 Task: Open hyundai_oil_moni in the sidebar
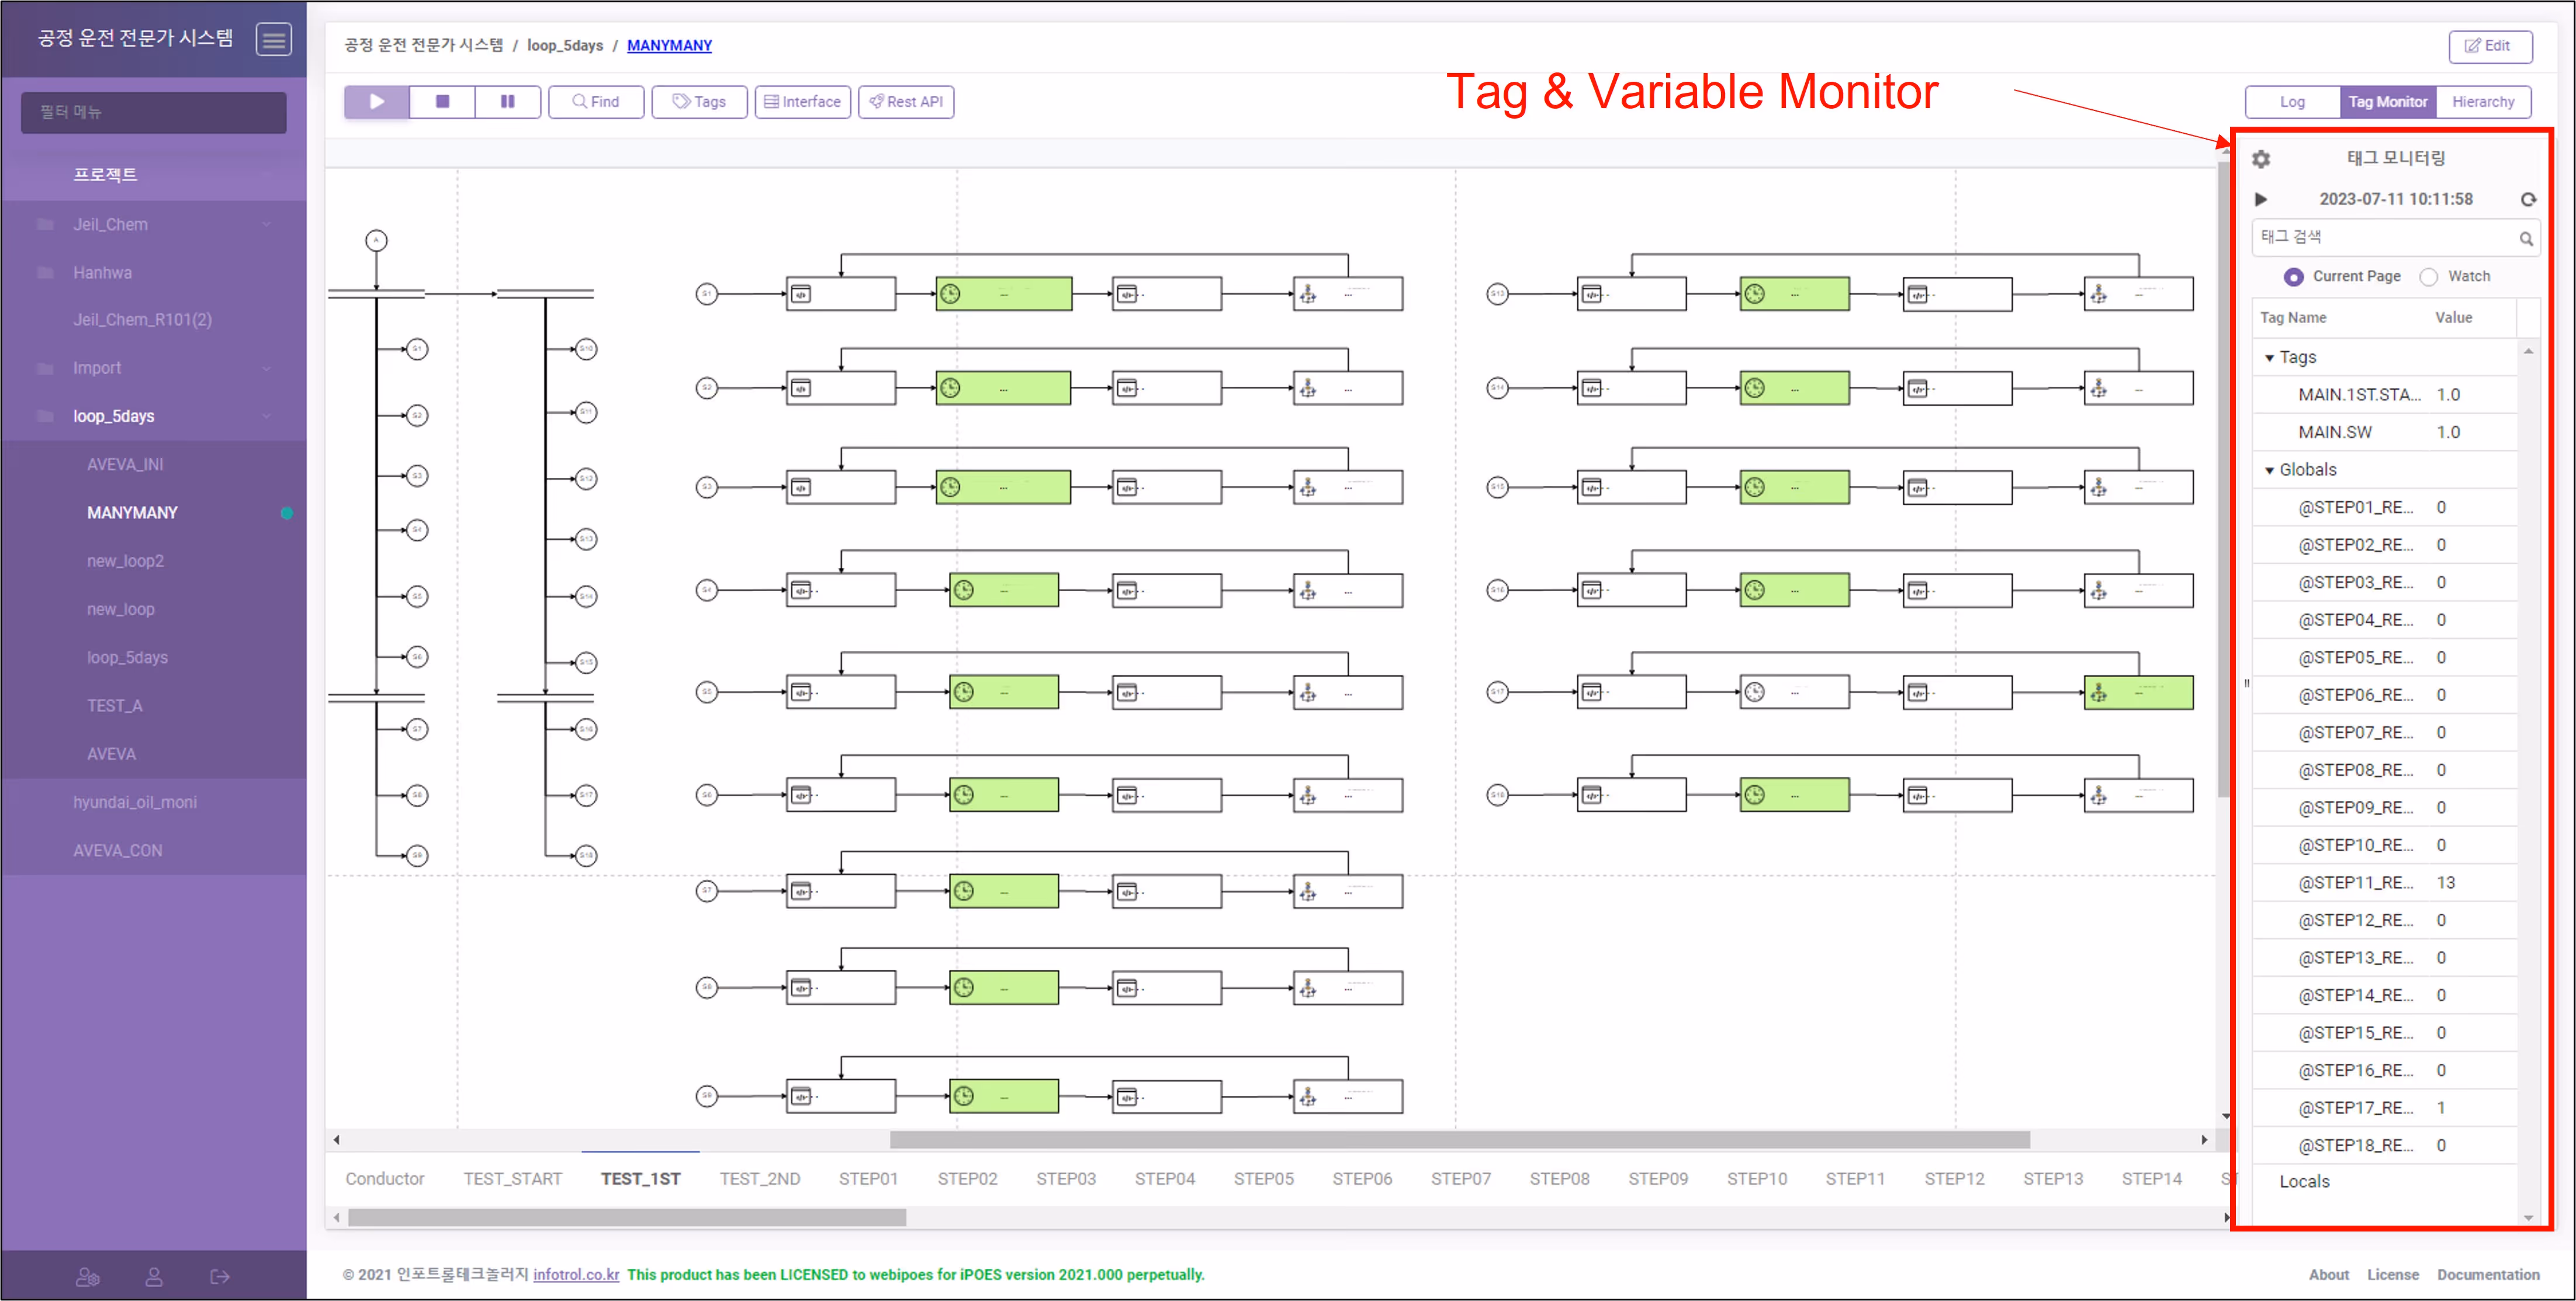click(x=135, y=802)
